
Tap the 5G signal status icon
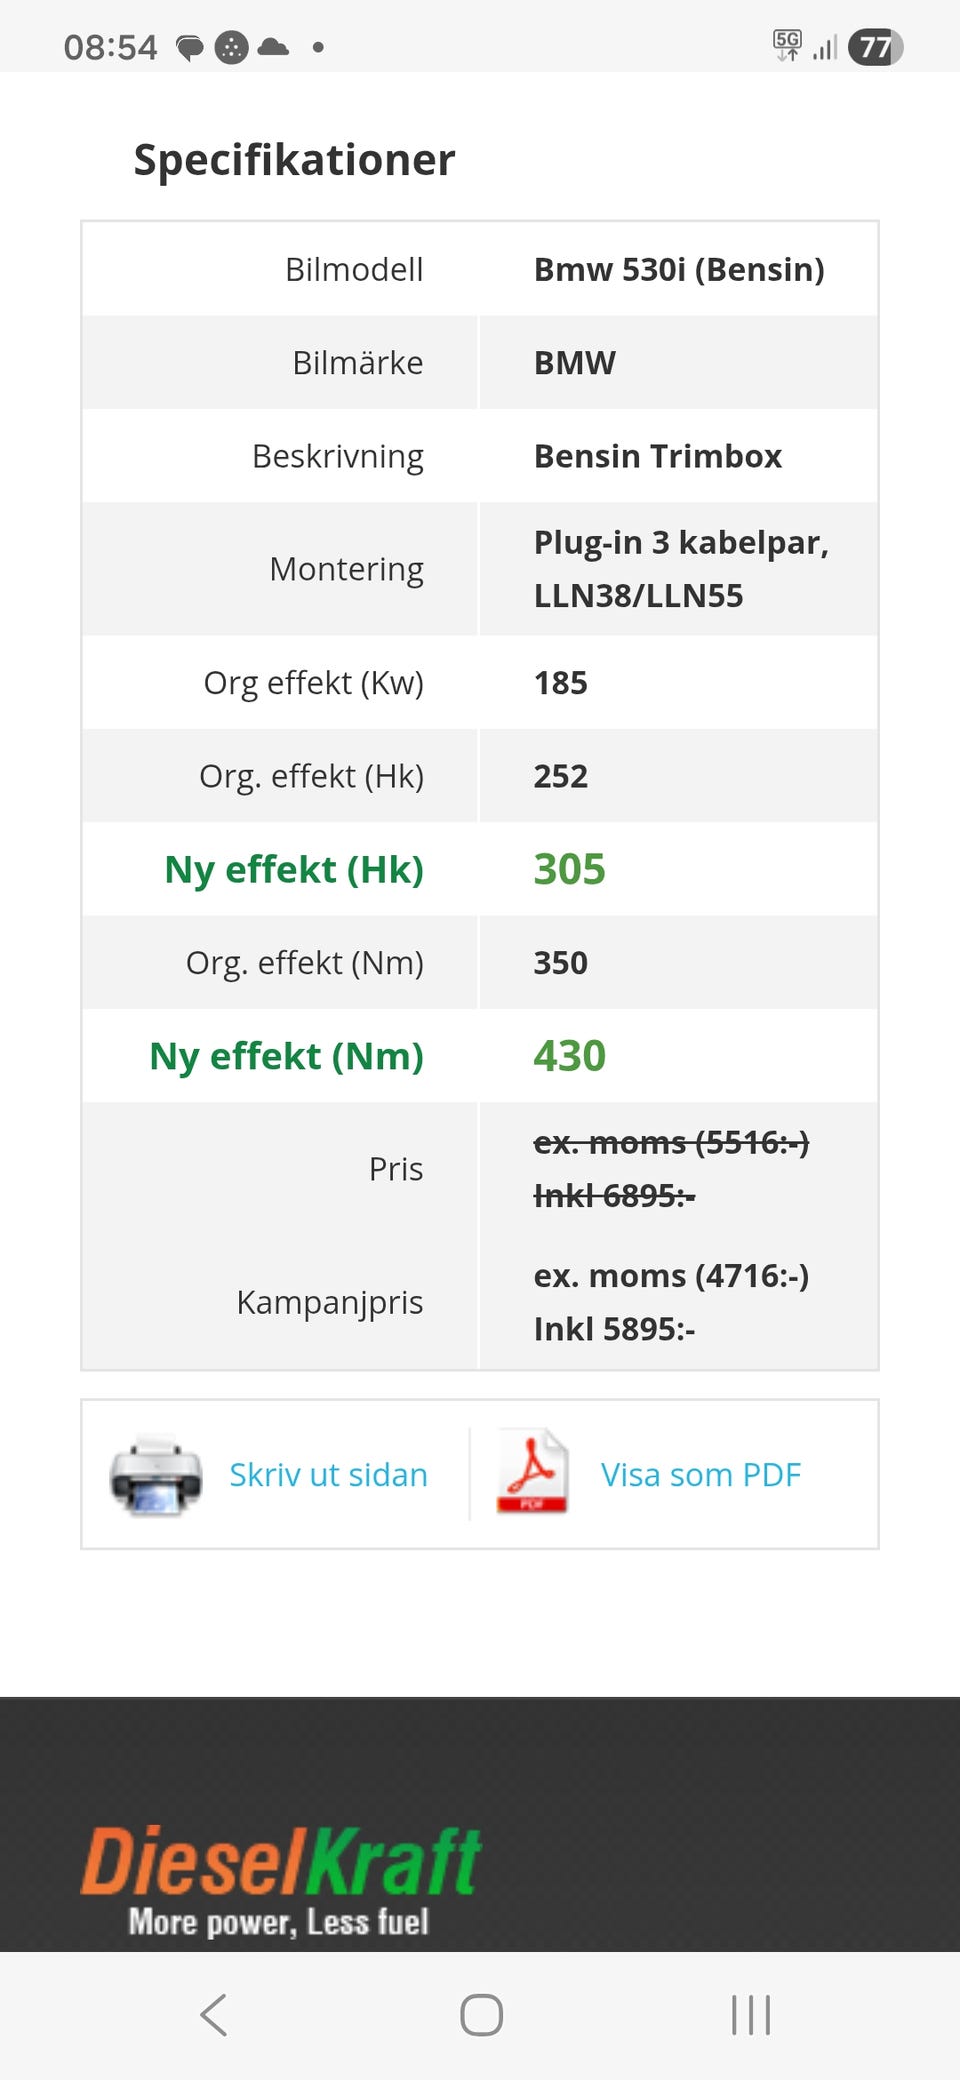pyautogui.click(x=788, y=45)
